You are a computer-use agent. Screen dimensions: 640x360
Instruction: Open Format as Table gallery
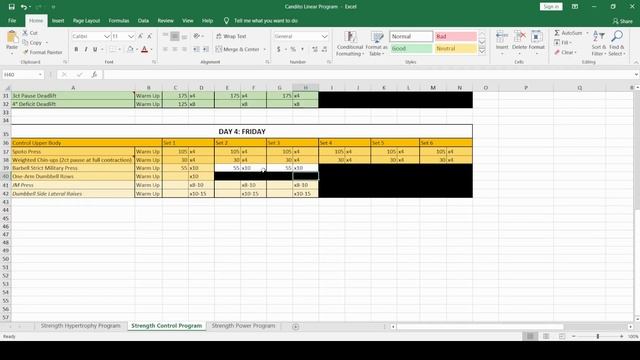coord(376,43)
